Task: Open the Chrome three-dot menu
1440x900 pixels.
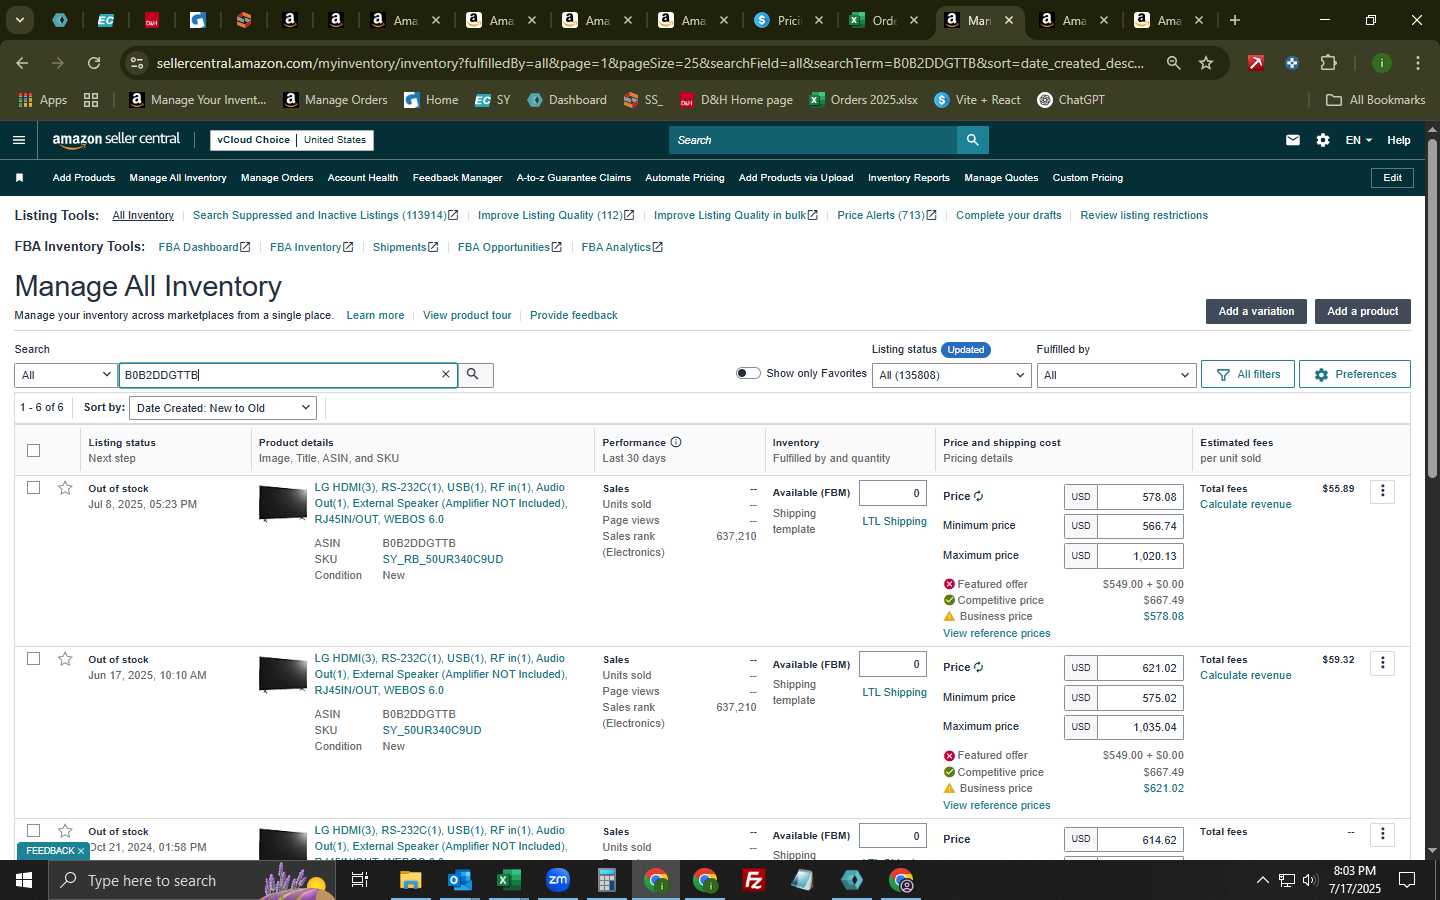Action: (1417, 63)
